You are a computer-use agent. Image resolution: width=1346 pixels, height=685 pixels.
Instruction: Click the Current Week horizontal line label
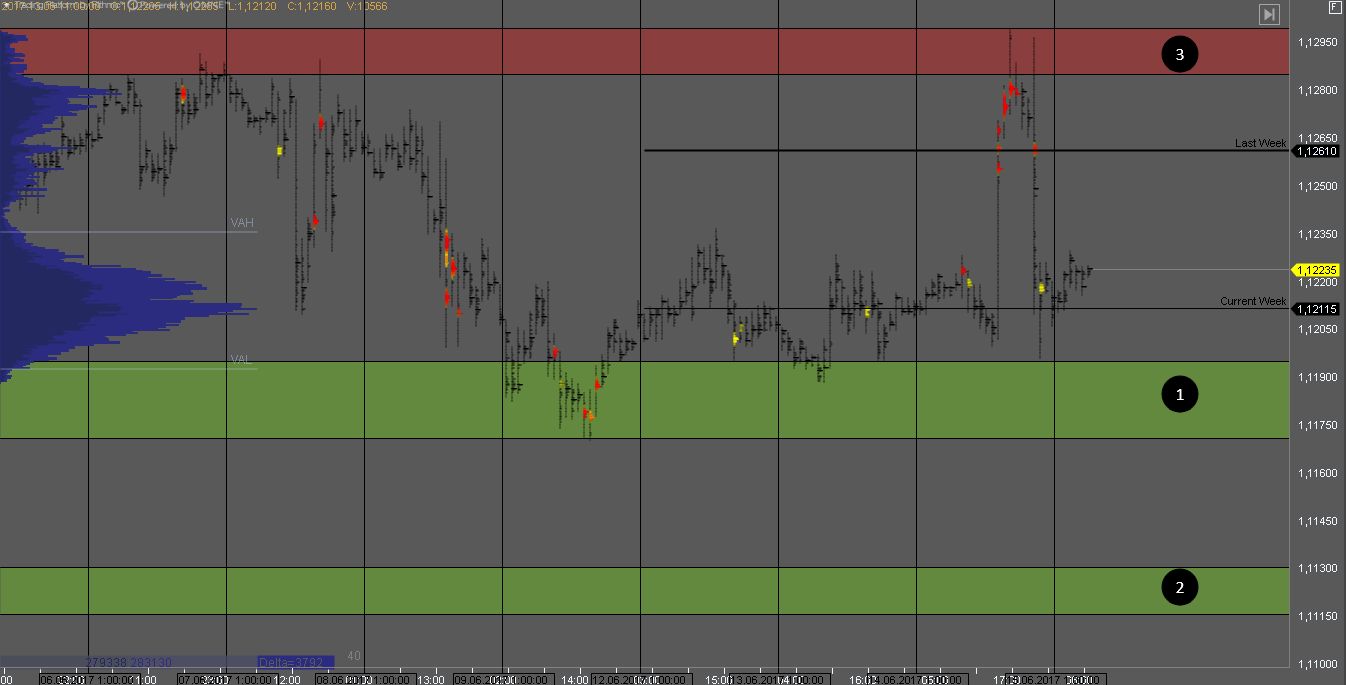[x=1253, y=301]
